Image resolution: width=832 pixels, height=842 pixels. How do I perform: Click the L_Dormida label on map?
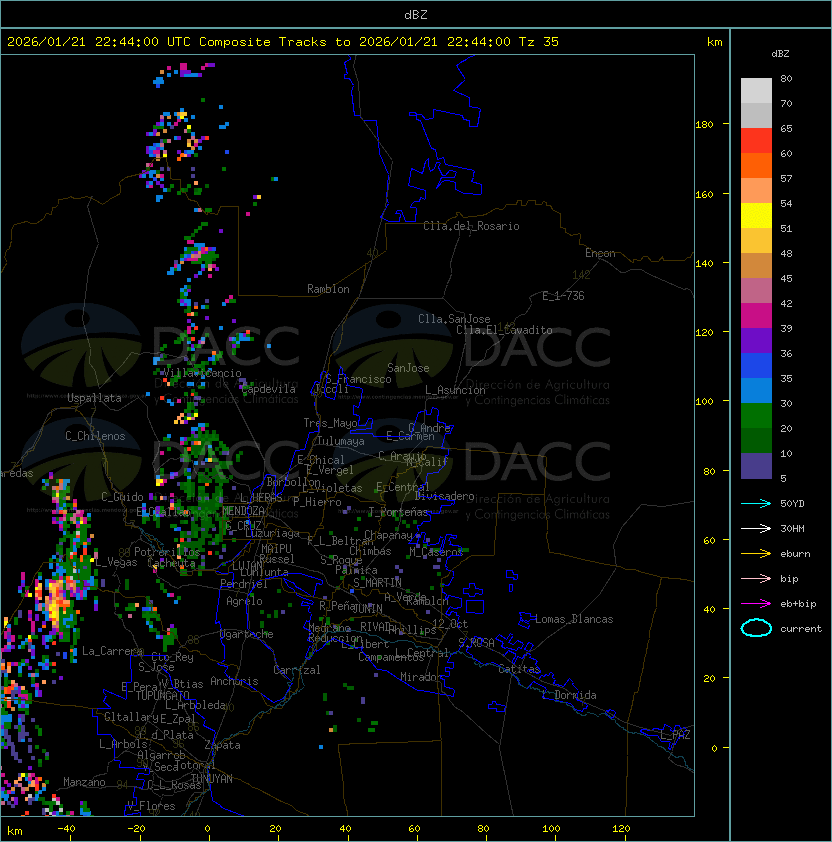pyautogui.click(x=569, y=695)
